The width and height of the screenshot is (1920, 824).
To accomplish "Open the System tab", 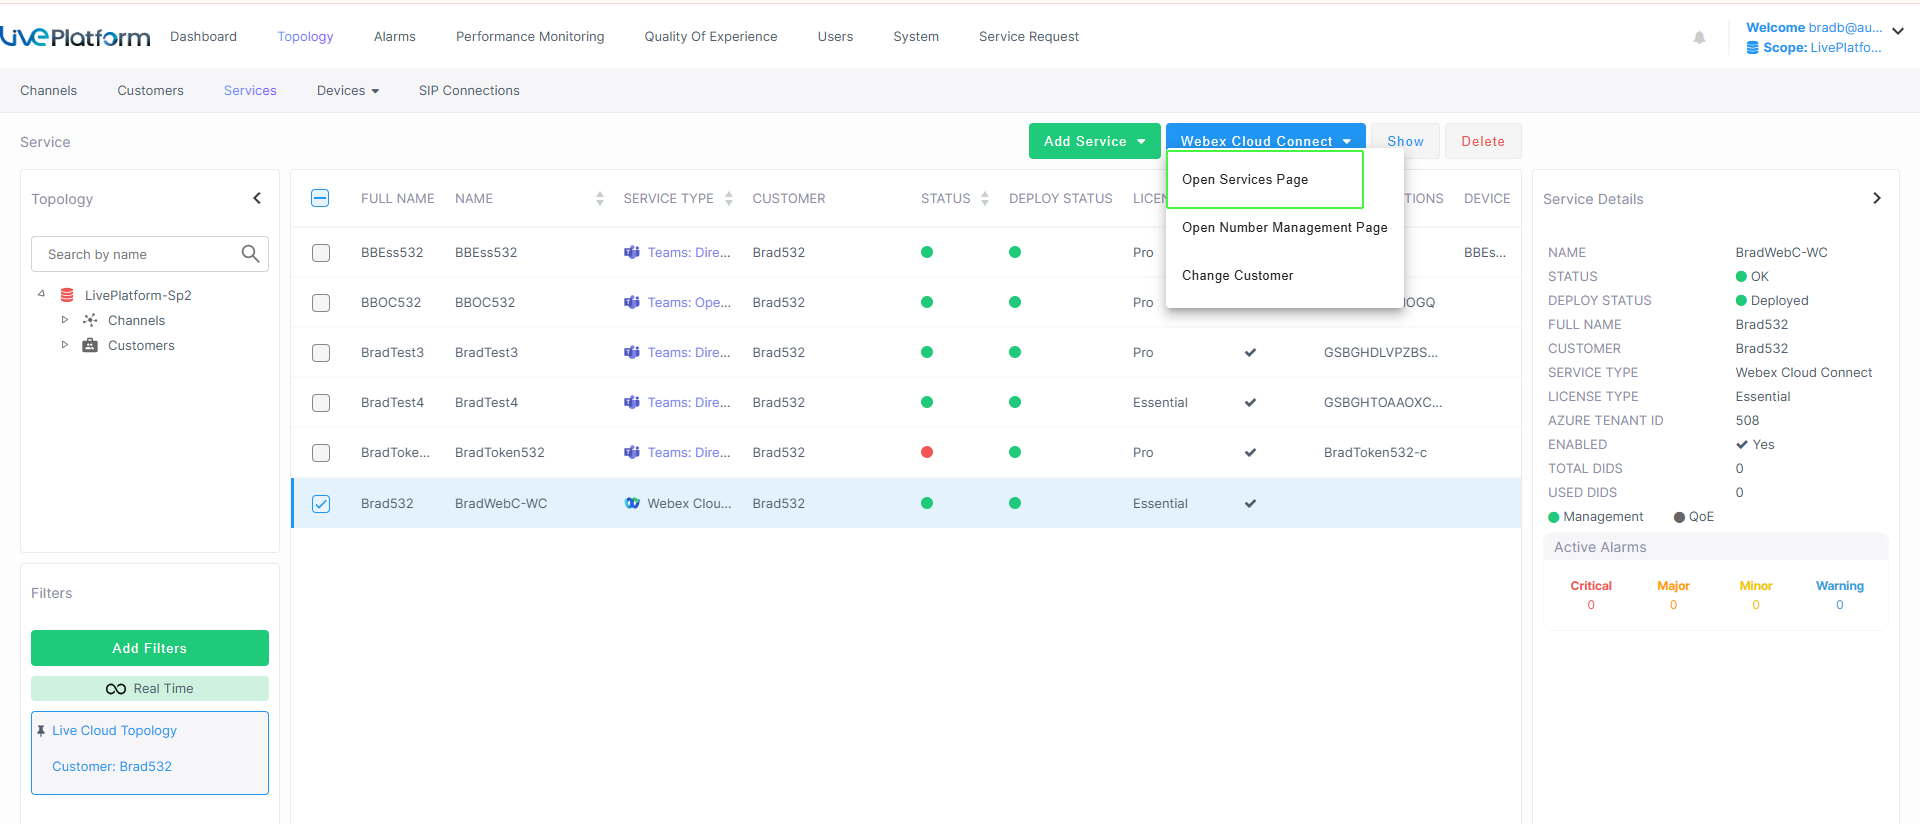I will tap(916, 37).
